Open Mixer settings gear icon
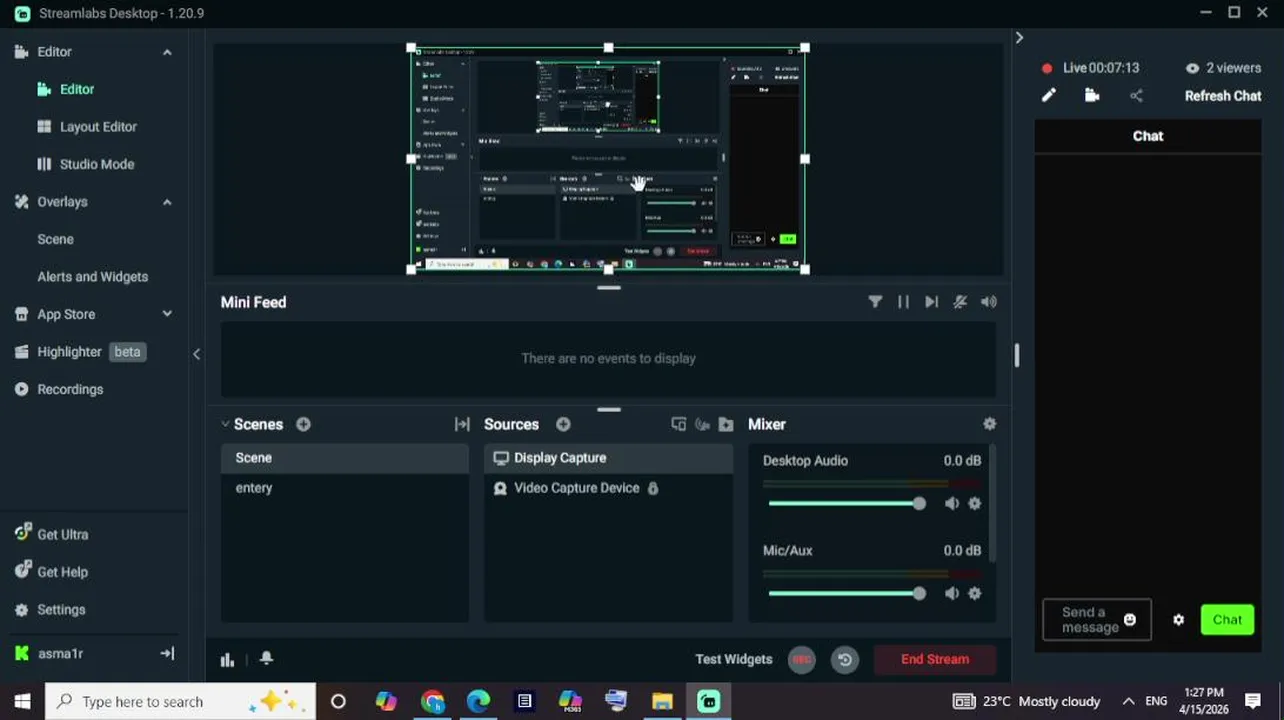Image resolution: width=1284 pixels, height=720 pixels. coord(989,424)
